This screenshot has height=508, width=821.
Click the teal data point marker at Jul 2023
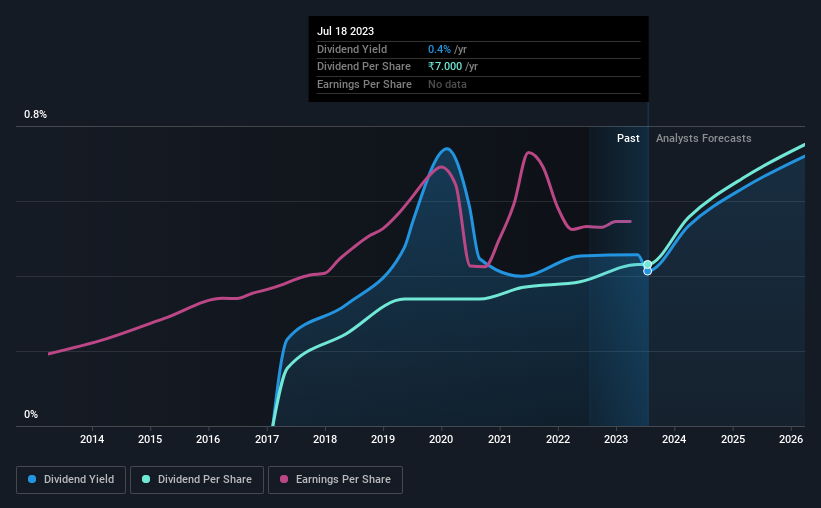click(x=648, y=264)
